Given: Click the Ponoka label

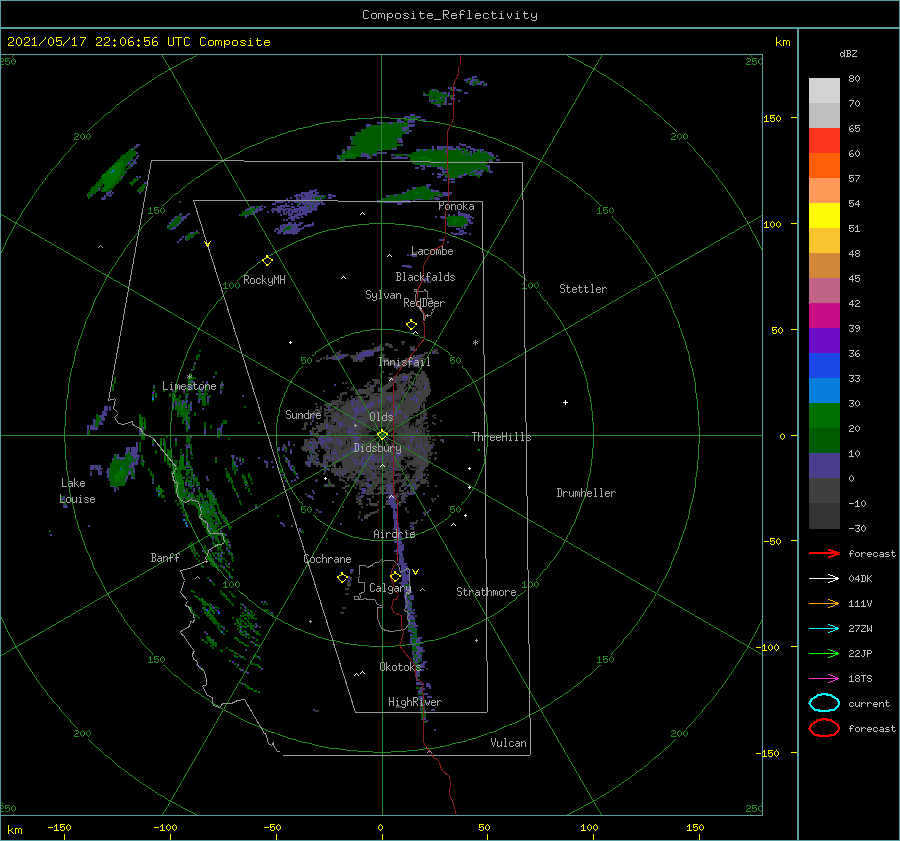Looking at the screenshot, I should click(x=456, y=206).
